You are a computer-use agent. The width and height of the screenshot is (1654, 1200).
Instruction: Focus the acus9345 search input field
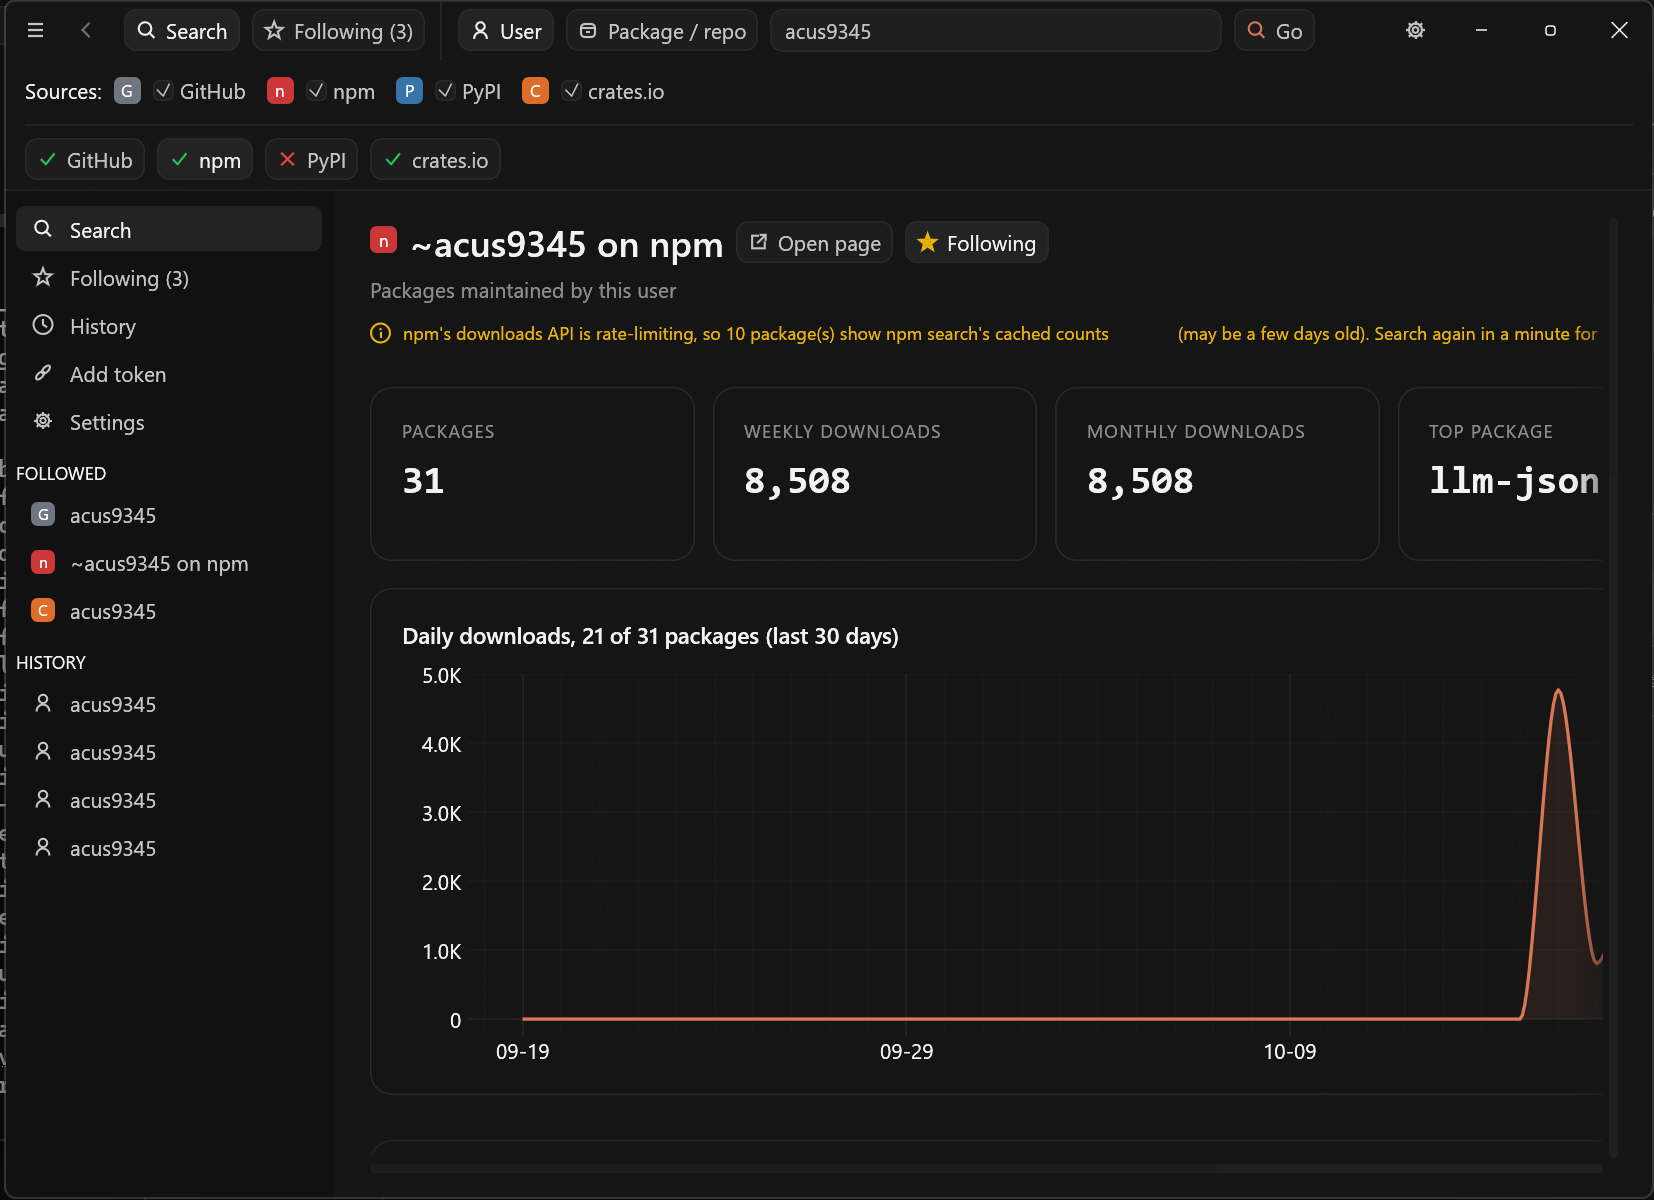[x=996, y=31]
